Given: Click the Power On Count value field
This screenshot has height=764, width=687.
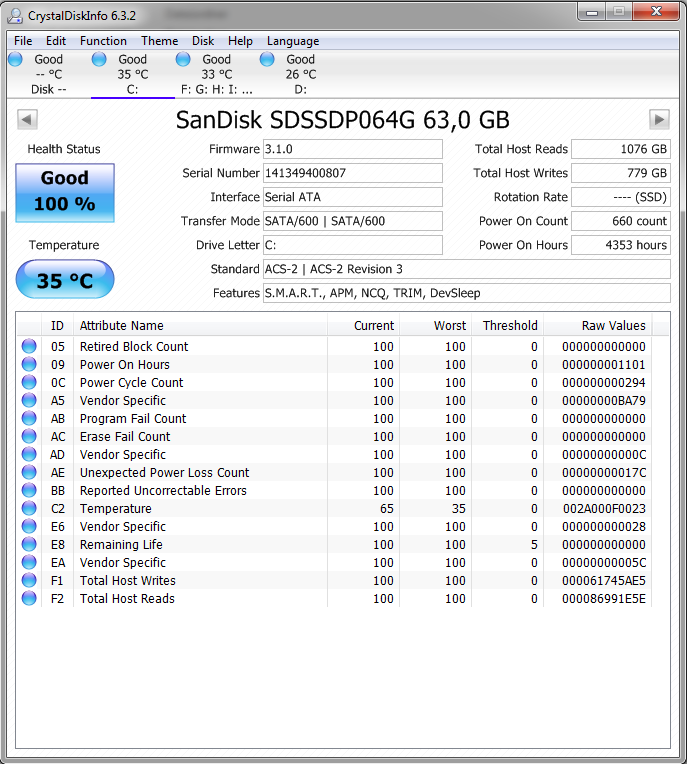Looking at the screenshot, I should click(621, 221).
